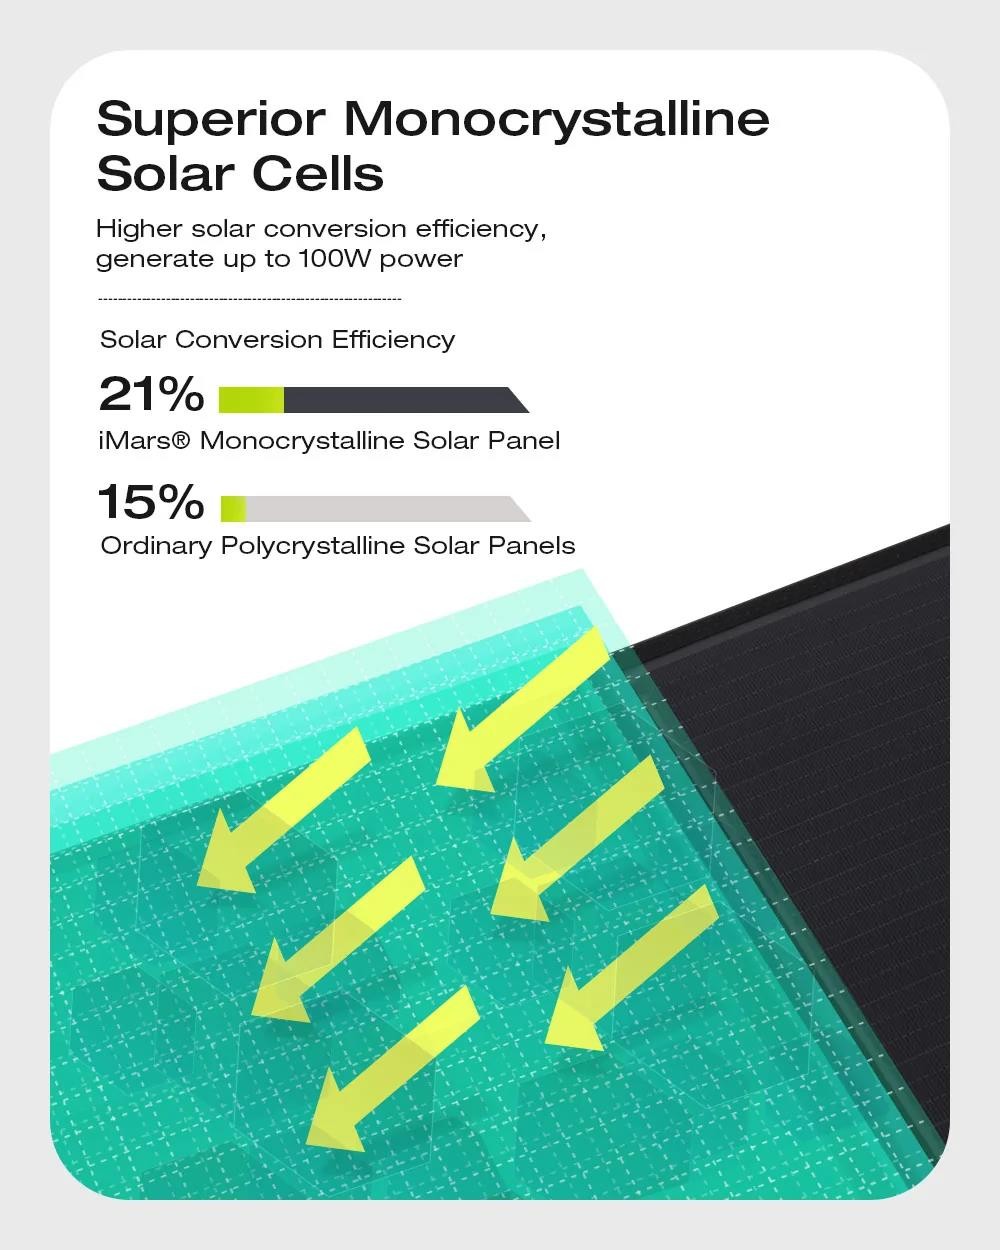This screenshot has height=1250, width=1000.
Task: Click the large 21% figure
Action: (151, 394)
